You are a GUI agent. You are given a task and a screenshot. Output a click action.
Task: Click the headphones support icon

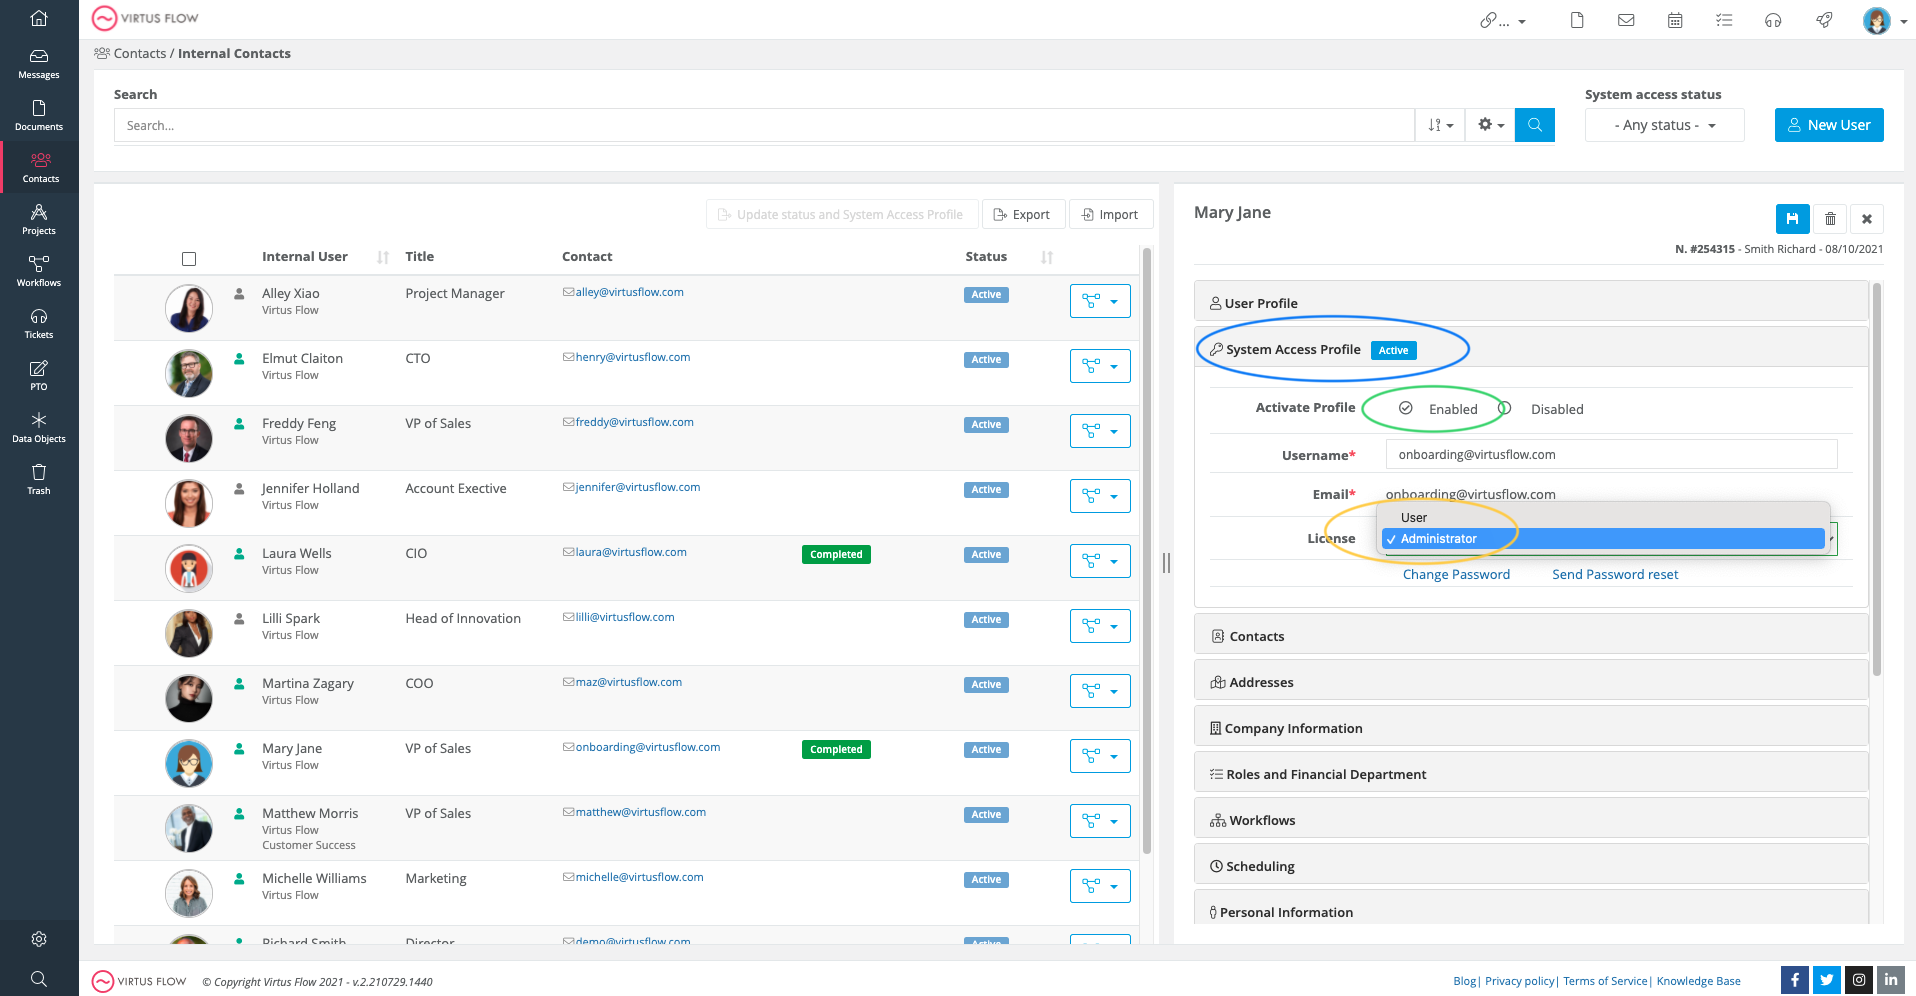pyautogui.click(x=1774, y=20)
